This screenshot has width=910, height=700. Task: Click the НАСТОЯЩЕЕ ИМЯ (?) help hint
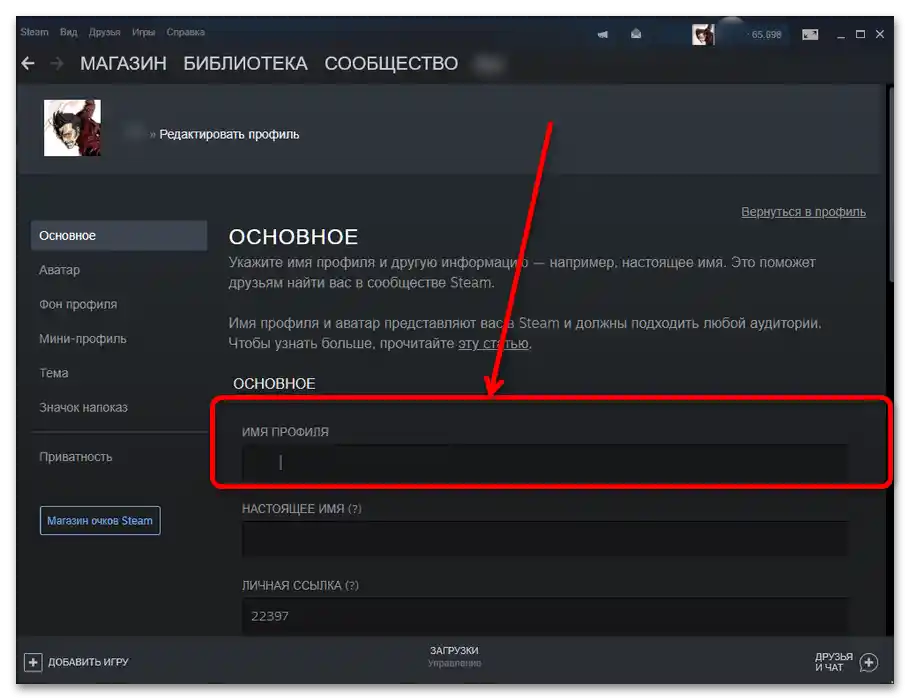tap(355, 509)
